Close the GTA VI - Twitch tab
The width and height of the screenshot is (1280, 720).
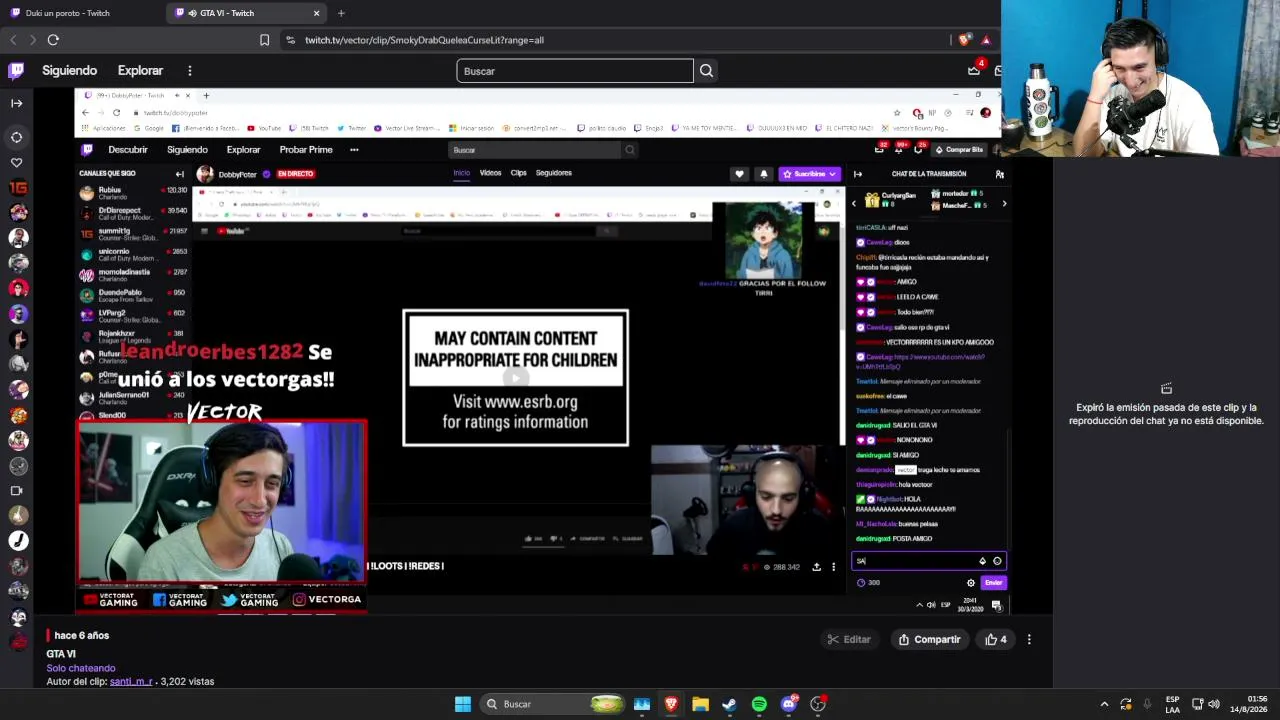tap(317, 13)
